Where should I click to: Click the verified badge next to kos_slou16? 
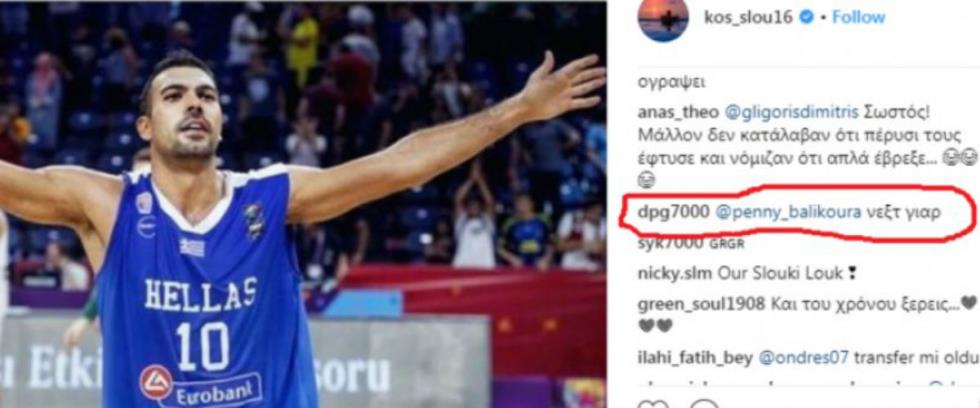[806, 17]
